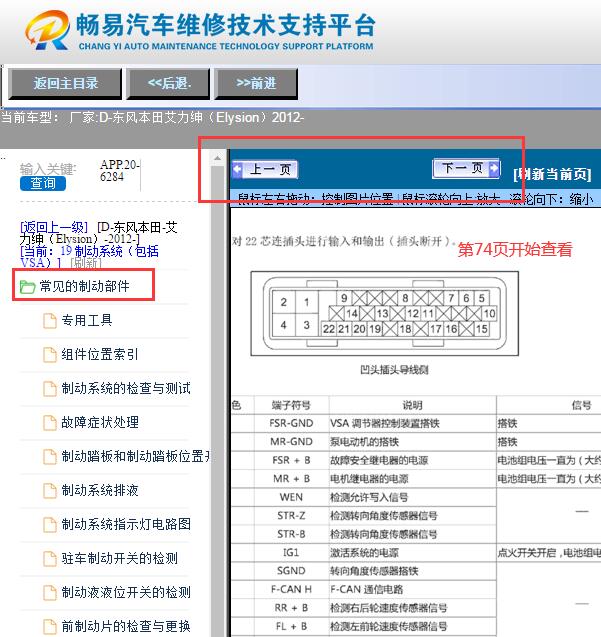This screenshot has height=637, width=601.
Task: Open the 制动系统排液 document
Action: pos(100,490)
